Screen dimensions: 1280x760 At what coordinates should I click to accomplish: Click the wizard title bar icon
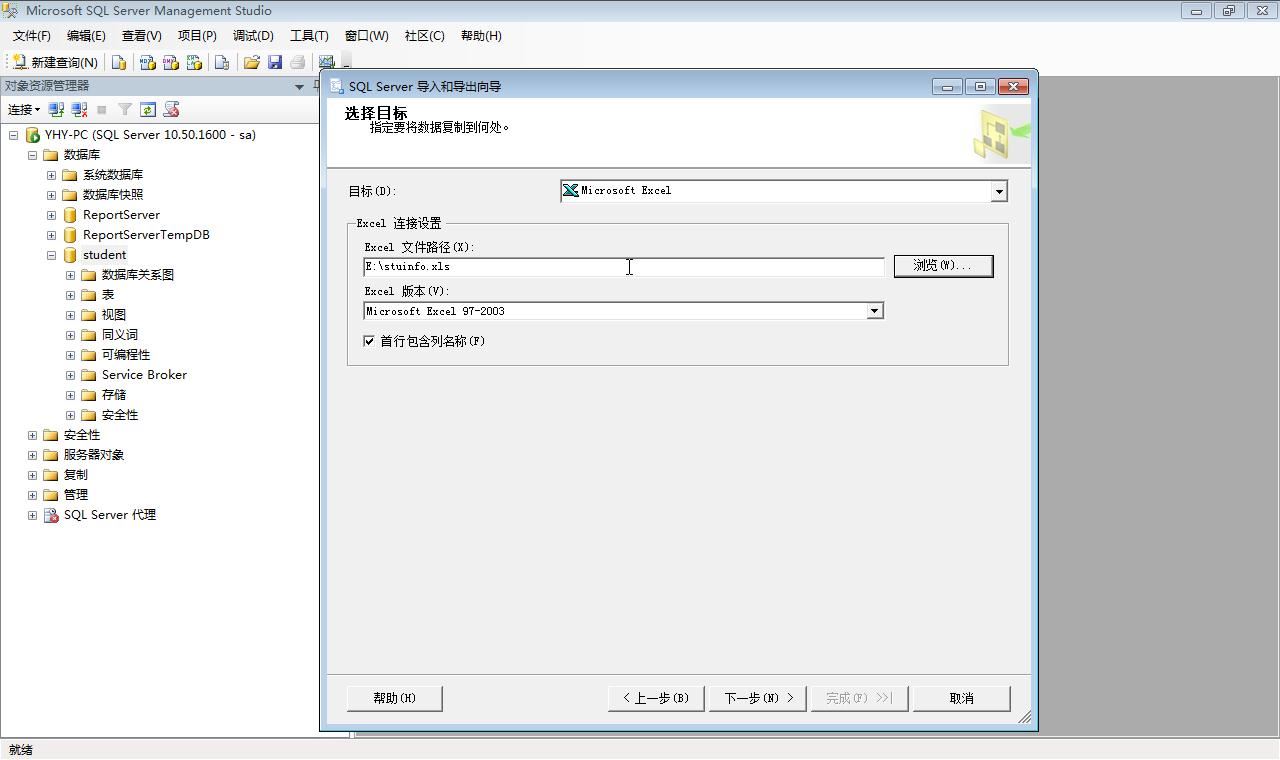[337, 86]
